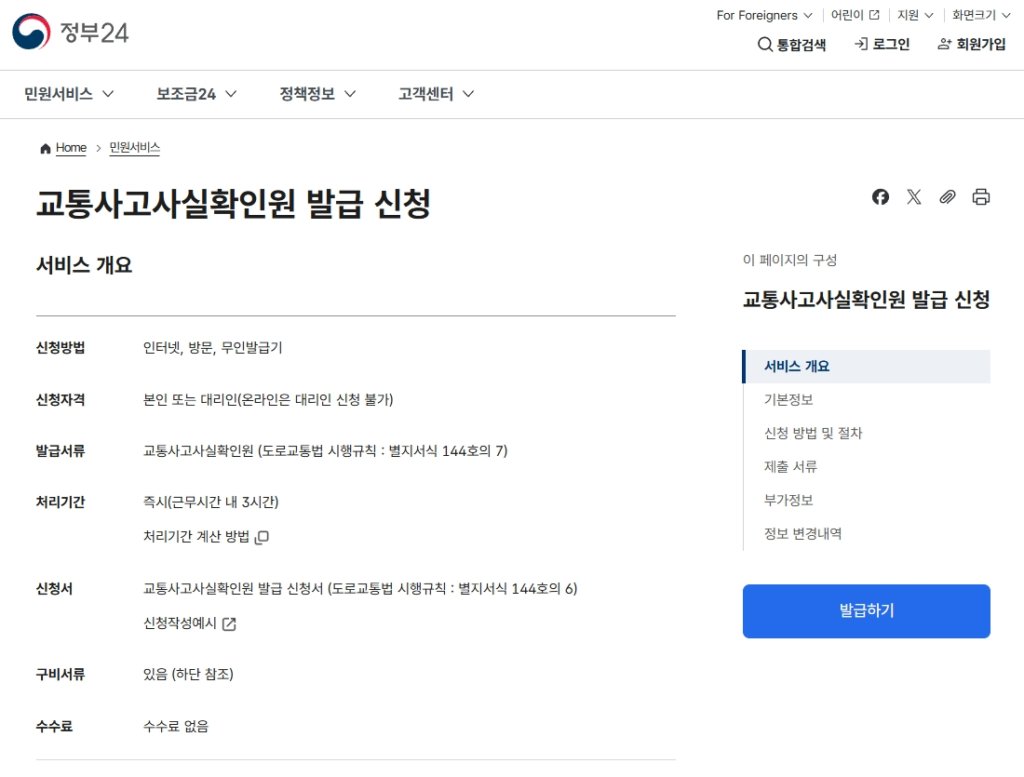Image resolution: width=1024 pixels, height=777 pixels.
Task: Click the 발급서류 row value text
Action: (x=325, y=451)
